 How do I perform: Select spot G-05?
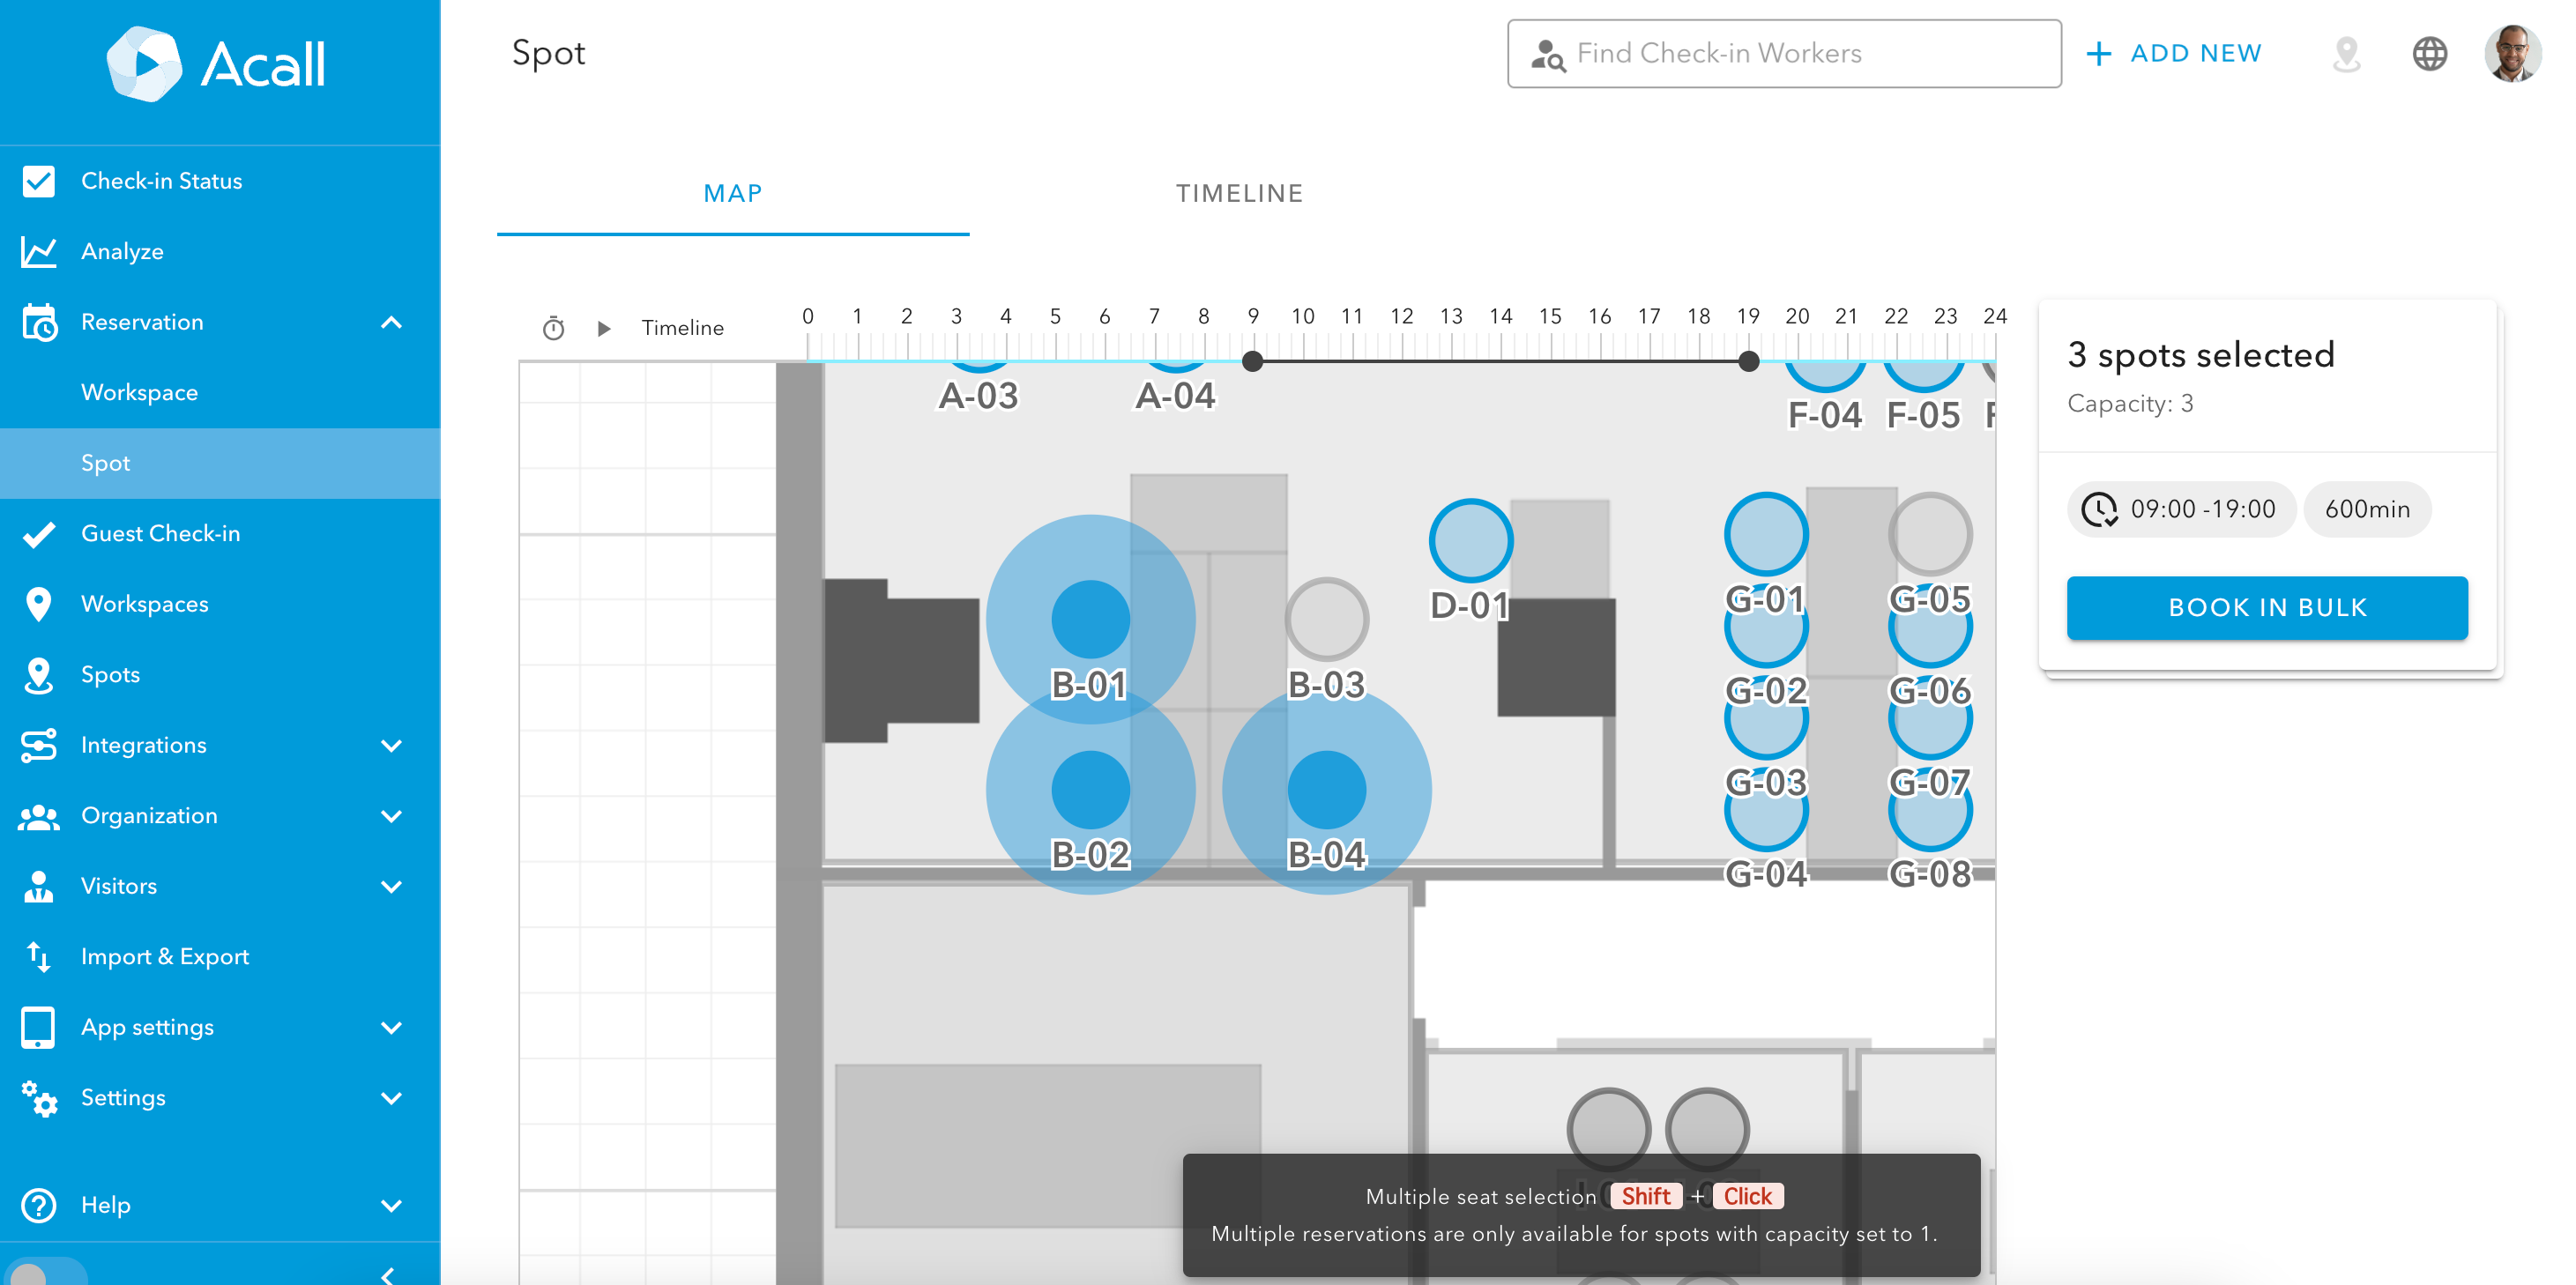[x=1930, y=534]
